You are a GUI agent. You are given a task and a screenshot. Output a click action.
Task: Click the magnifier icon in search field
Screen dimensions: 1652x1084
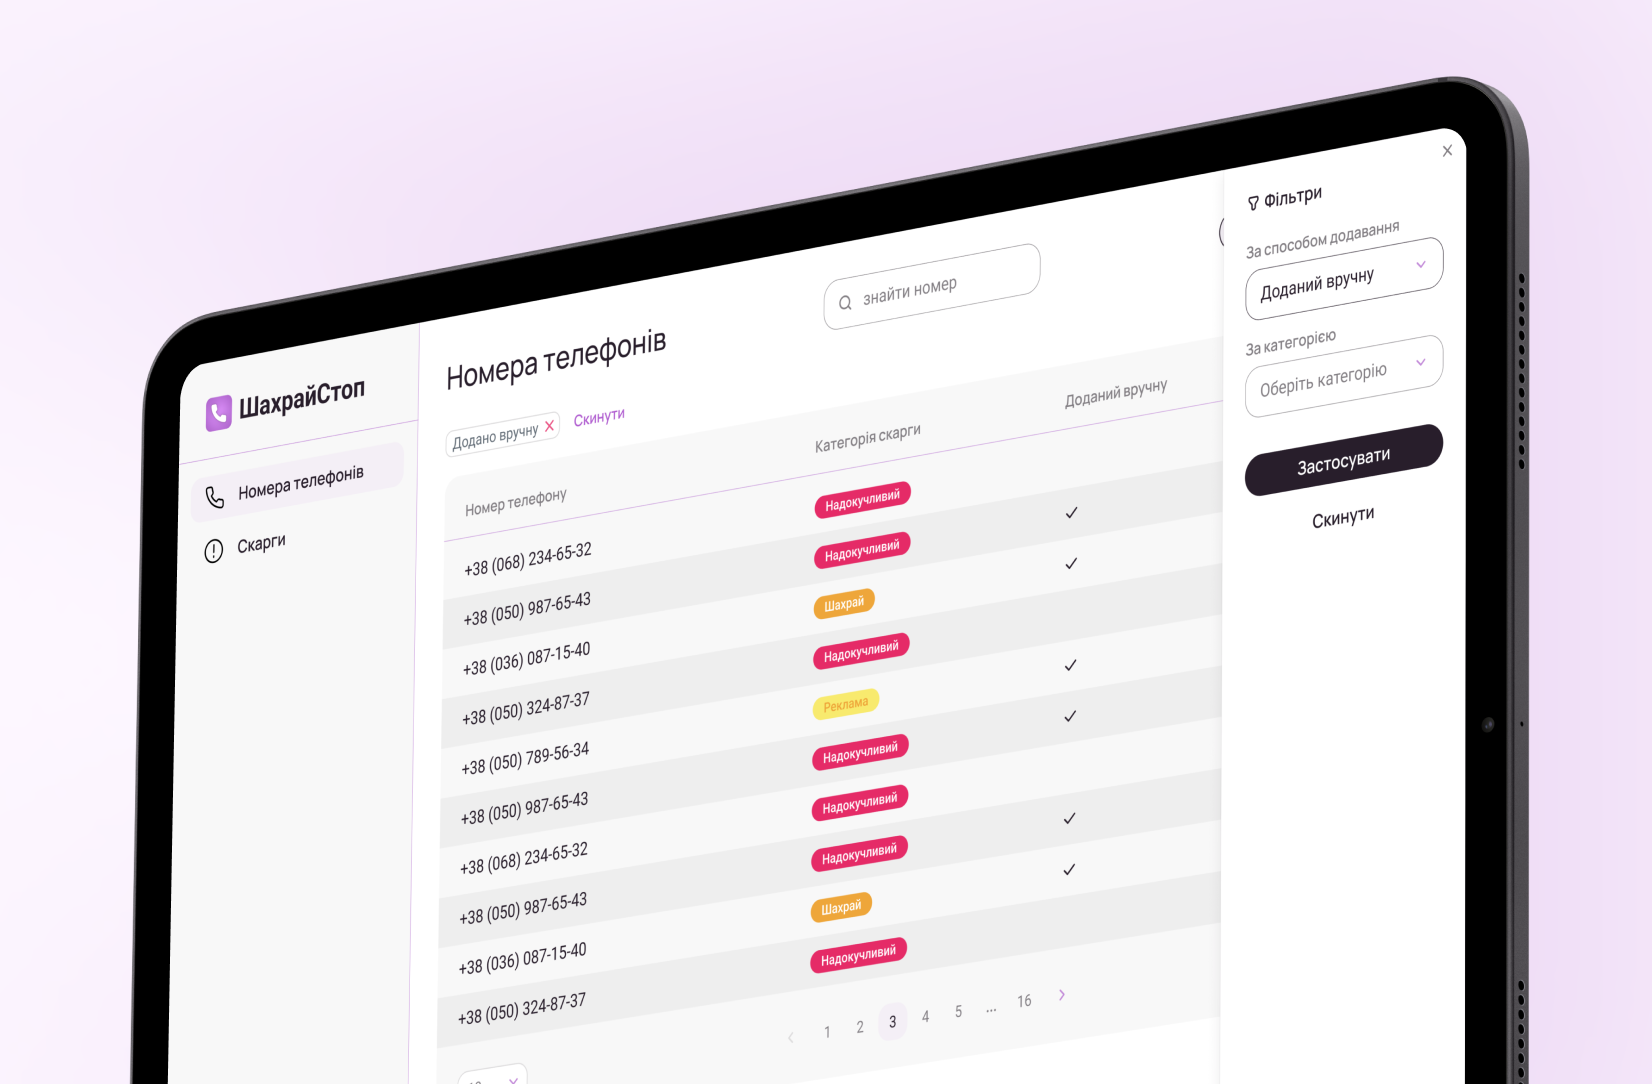coord(845,303)
